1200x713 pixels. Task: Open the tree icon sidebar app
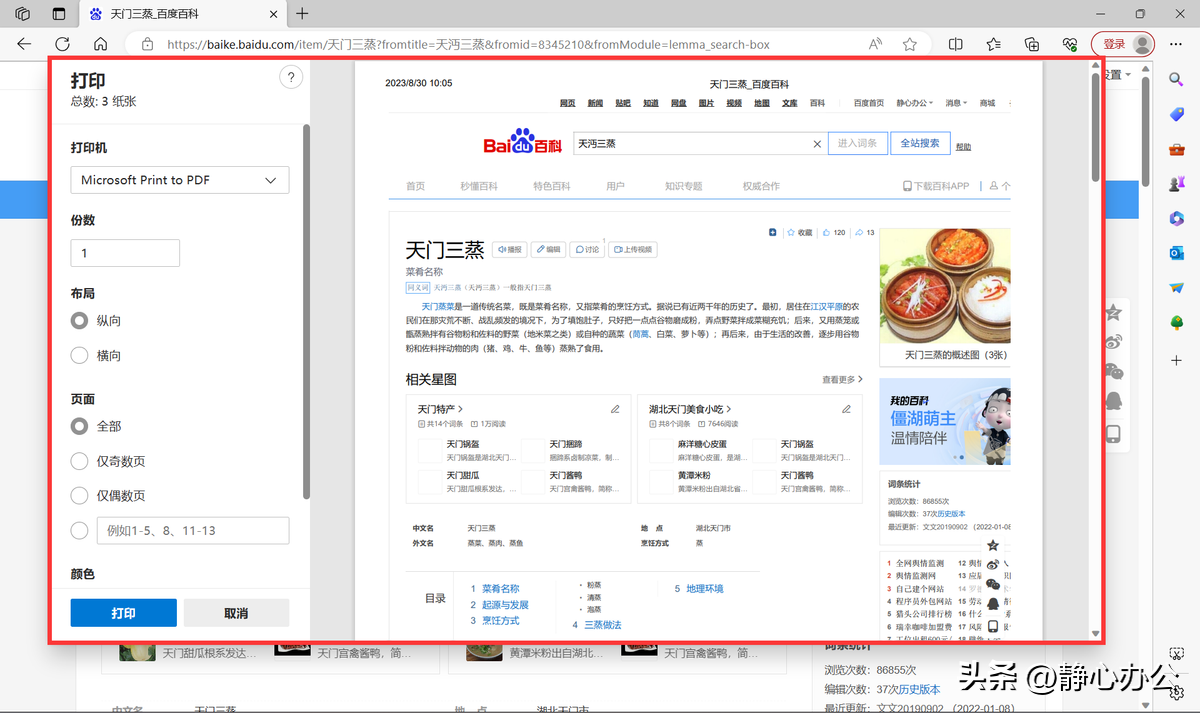pyautogui.click(x=1176, y=322)
